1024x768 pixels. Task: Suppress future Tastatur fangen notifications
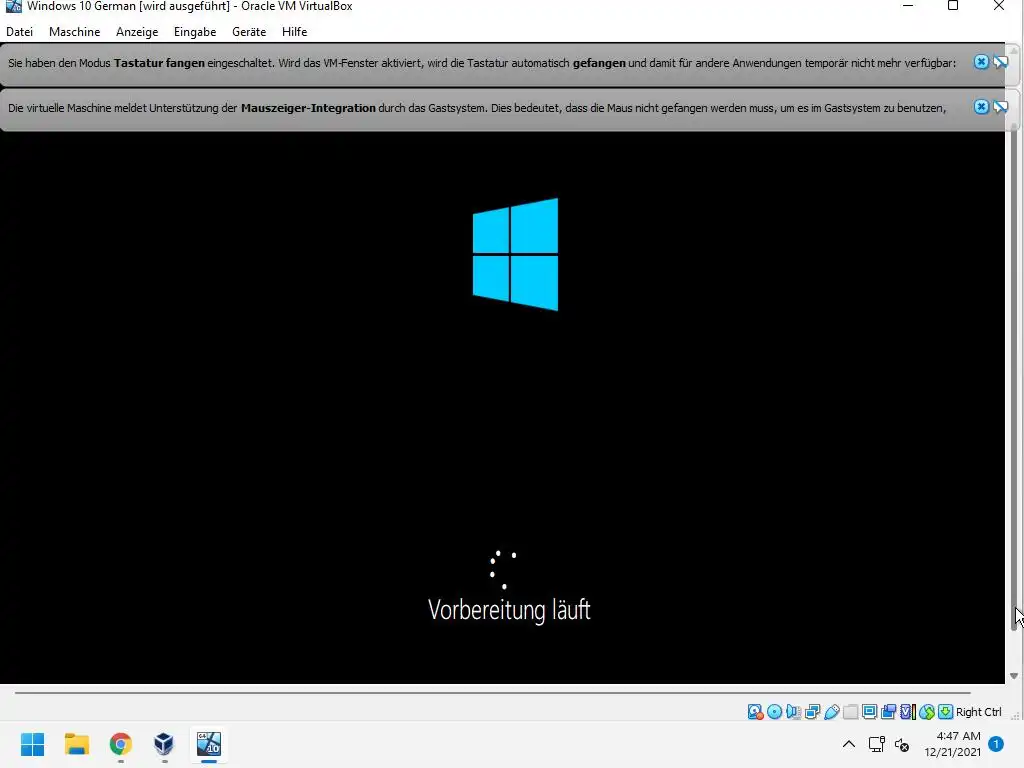point(1000,62)
